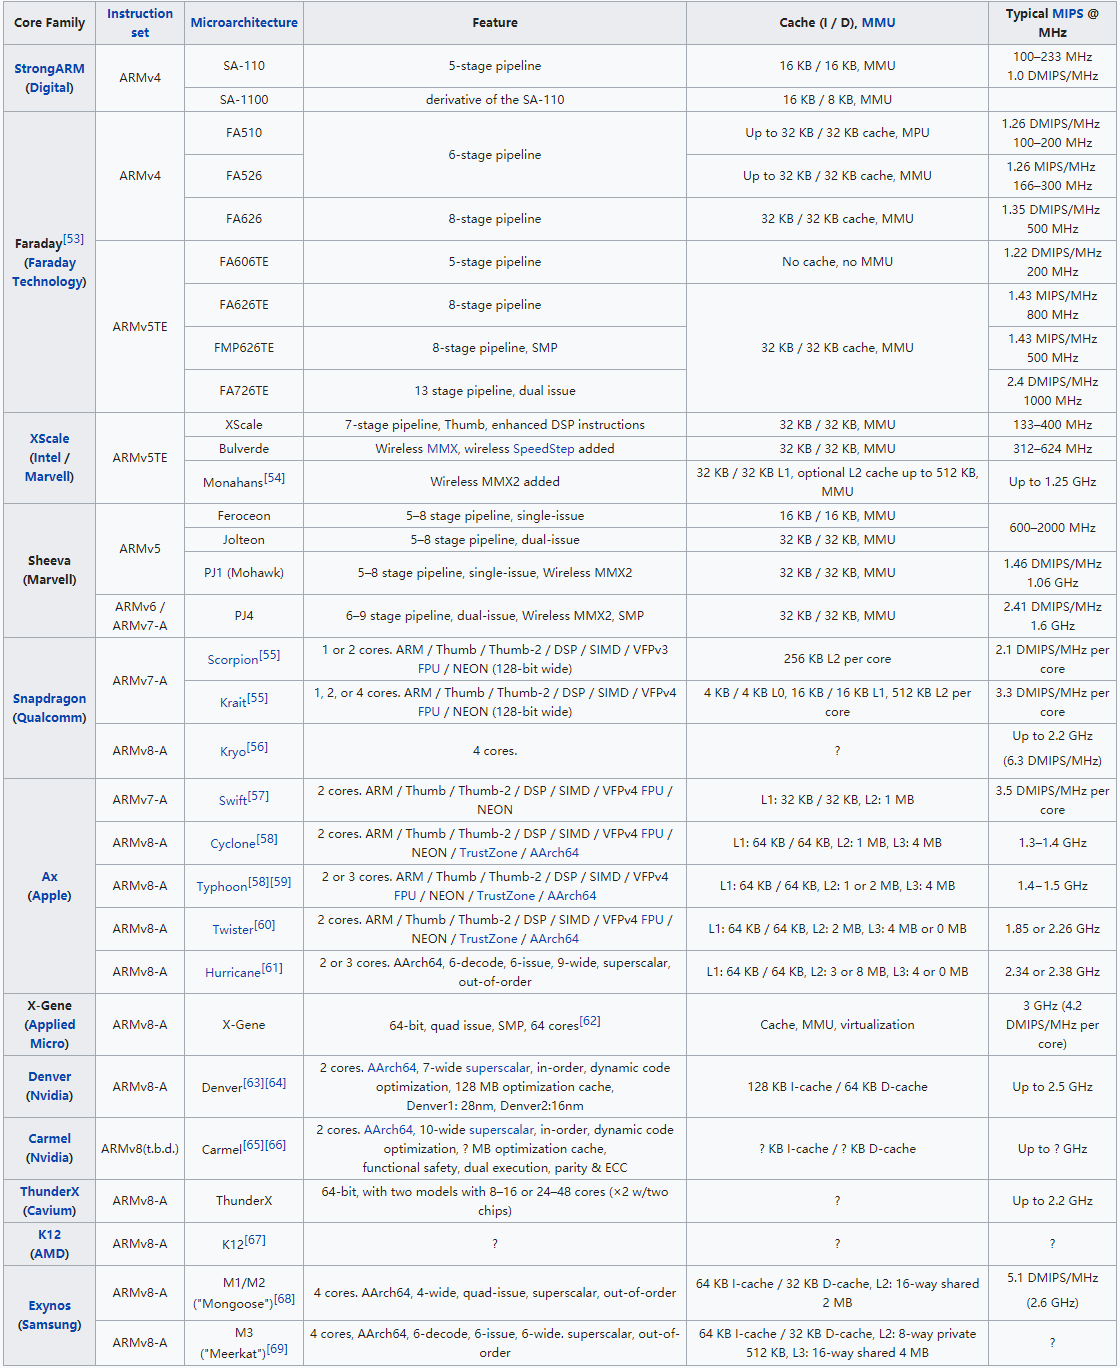This screenshot has height=1368, width=1120.
Task: Click the '256 KB L2 per core' cell
Action: (x=837, y=659)
